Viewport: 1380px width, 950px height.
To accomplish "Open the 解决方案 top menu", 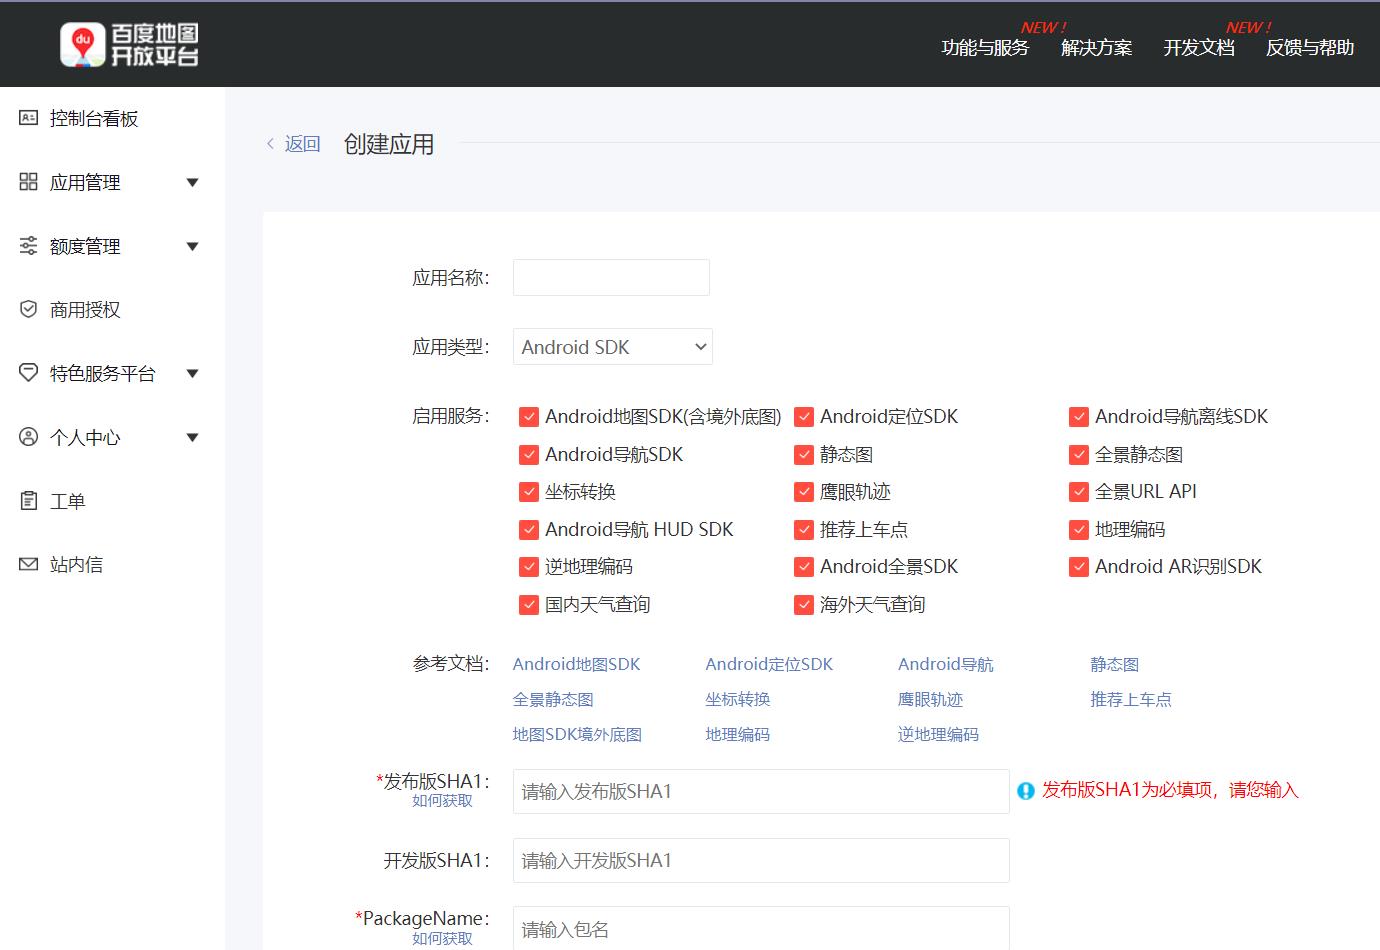I will [x=1097, y=48].
